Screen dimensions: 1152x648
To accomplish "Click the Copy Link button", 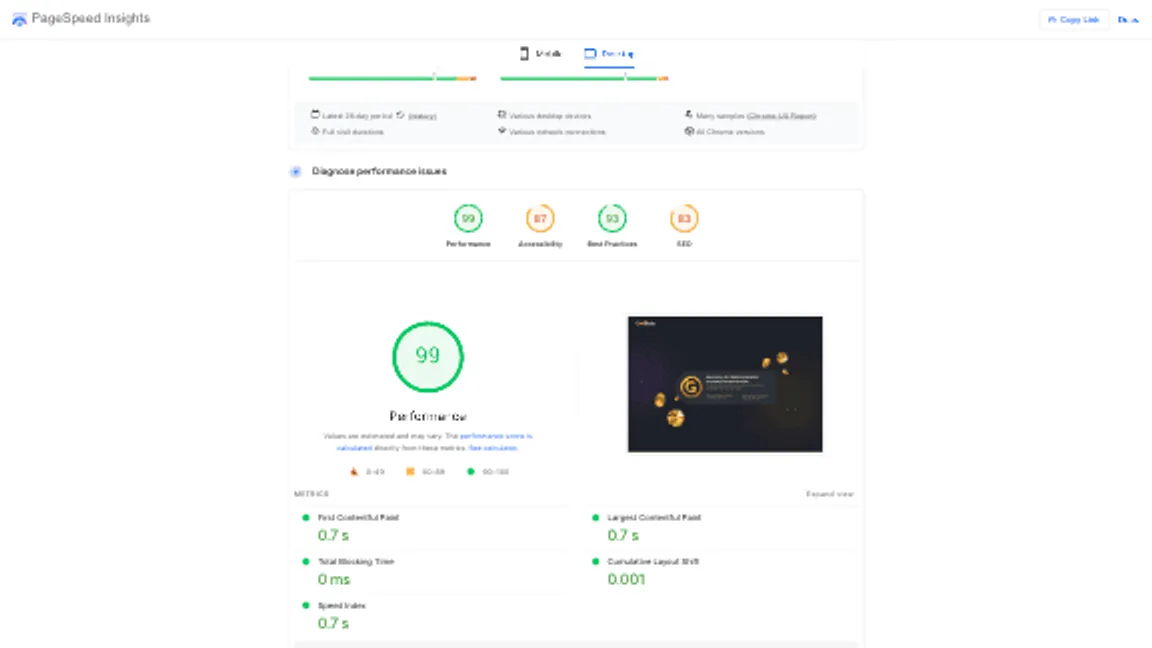I will tap(1074, 20).
